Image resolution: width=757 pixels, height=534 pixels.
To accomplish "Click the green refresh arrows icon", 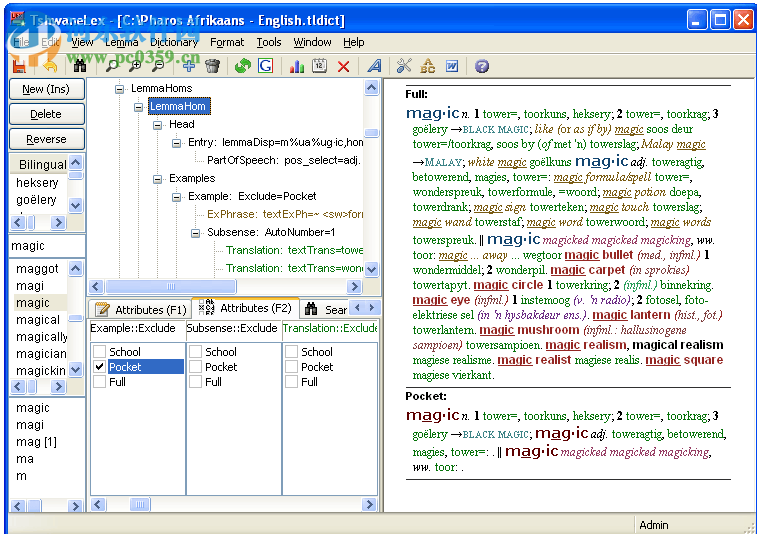I will (242, 66).
